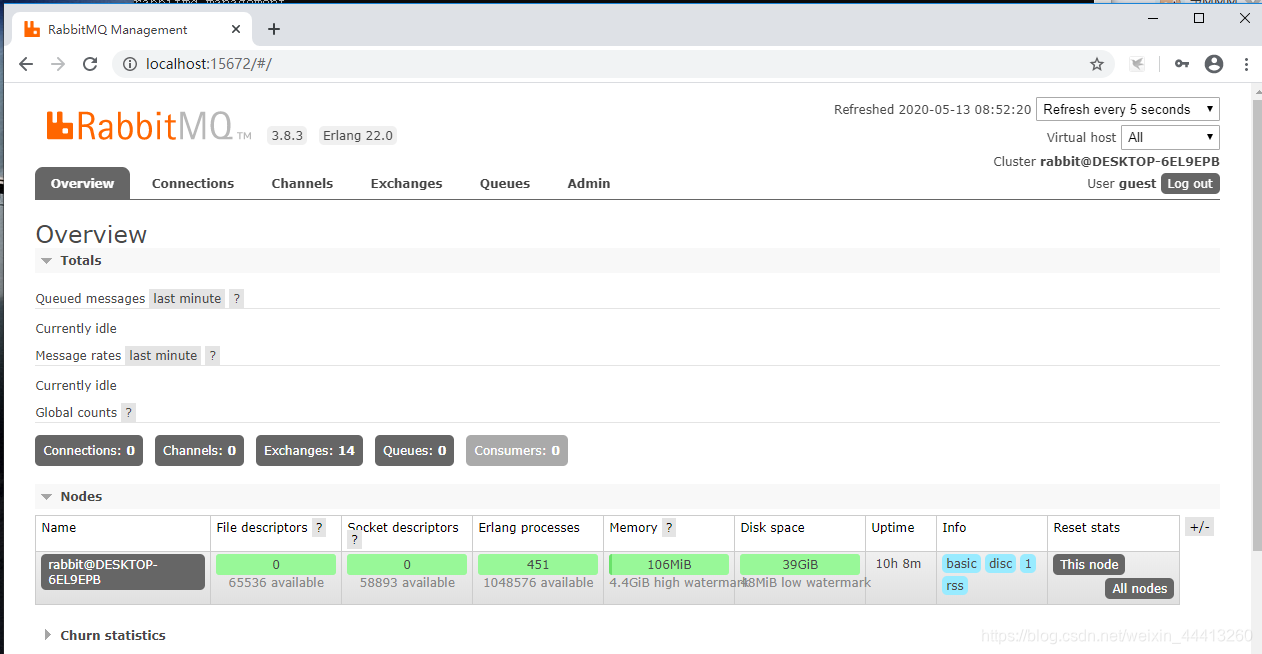Reload the page with refresh icon
The width and height of the screenshot is (1262, 654).
90,64
